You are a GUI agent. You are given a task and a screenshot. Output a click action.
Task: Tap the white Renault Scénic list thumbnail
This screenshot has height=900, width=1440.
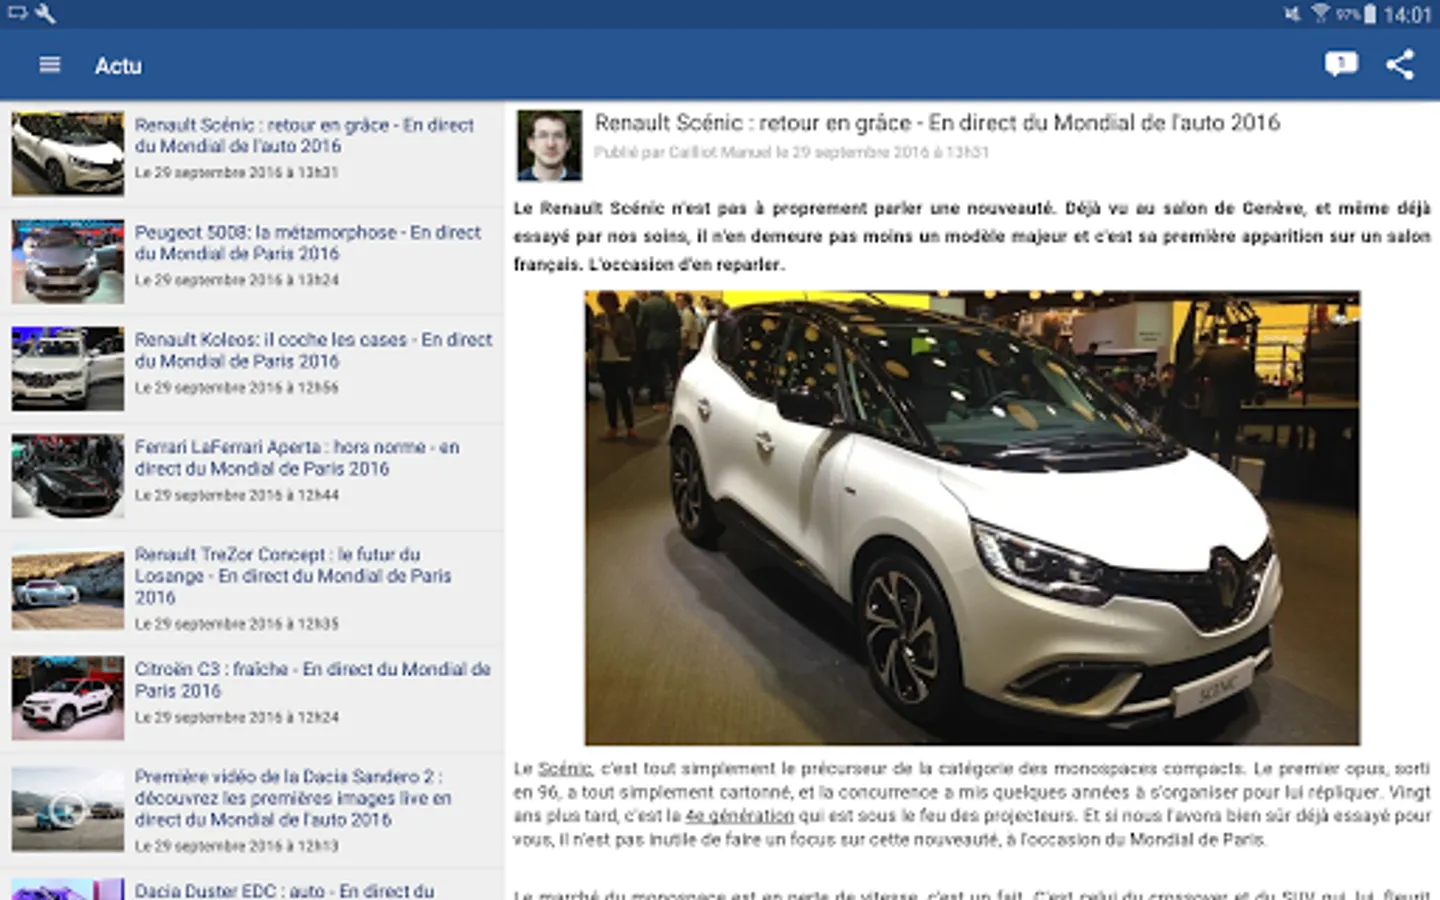coord(68,153)
